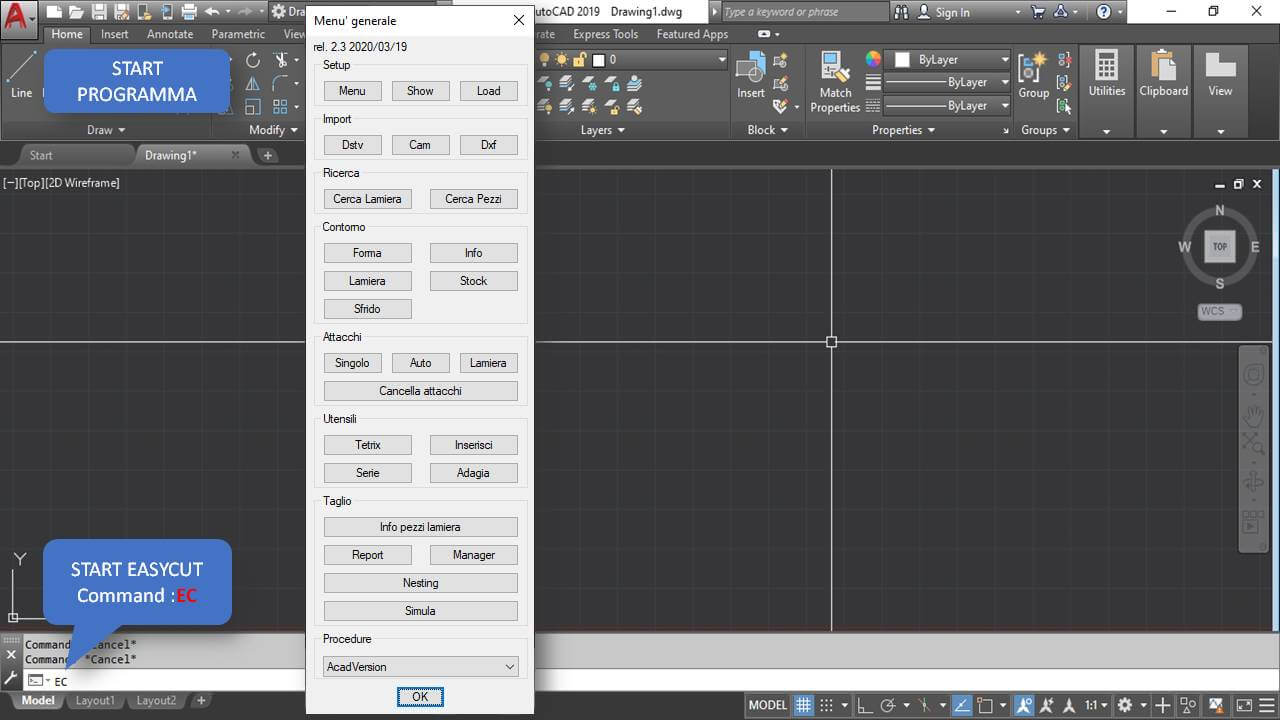The height and width of the screenshot is (720, 1280).
Task: Click the New drawing icon in quick access toolbar
Action: 54,12
